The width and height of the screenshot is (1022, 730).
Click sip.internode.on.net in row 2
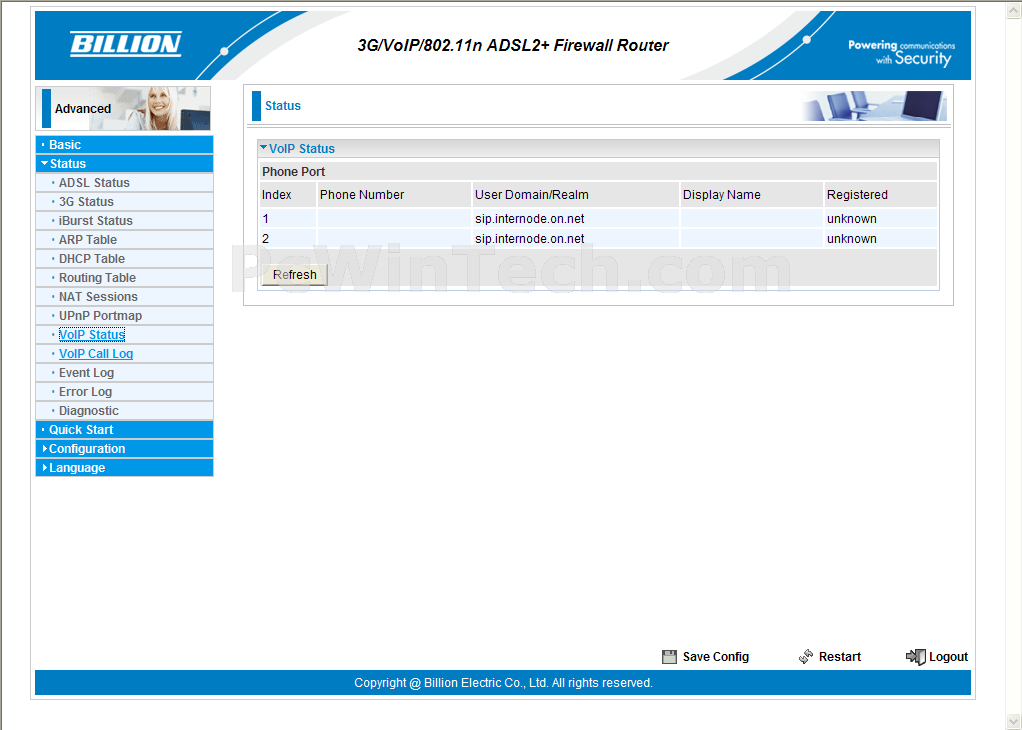pyautogui.click(x=529, y=239)
